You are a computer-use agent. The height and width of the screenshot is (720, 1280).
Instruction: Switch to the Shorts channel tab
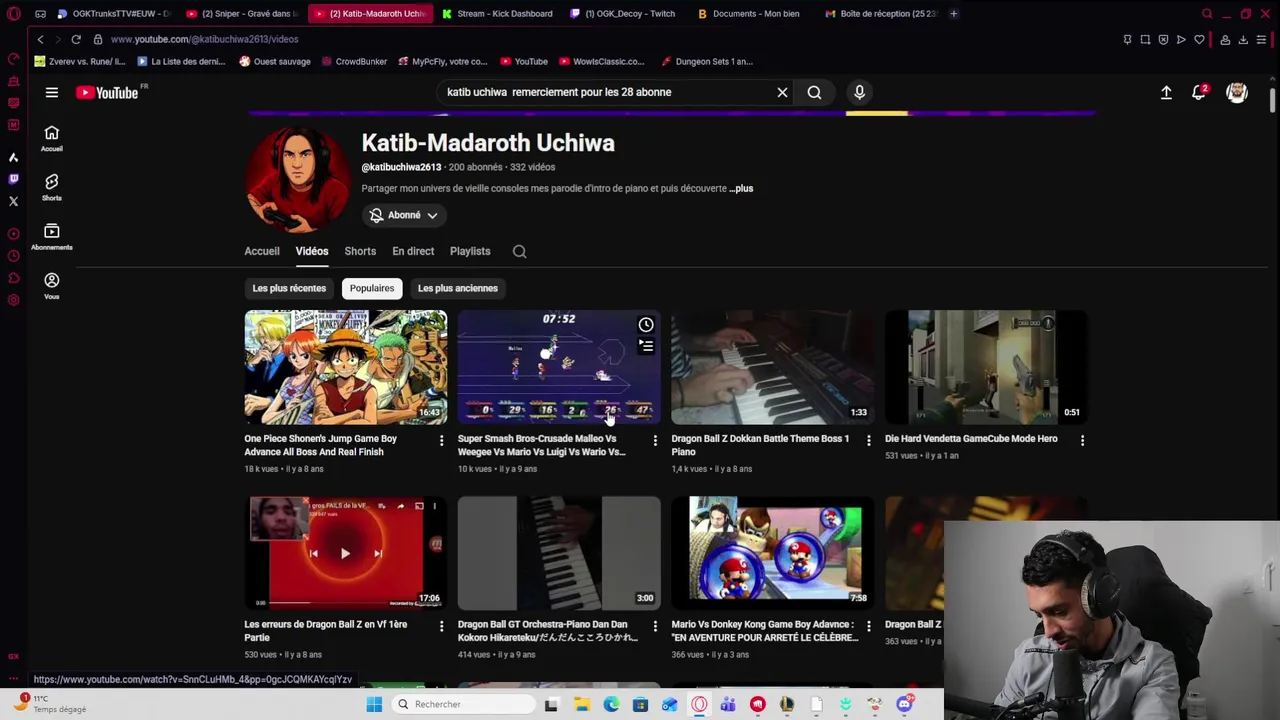point(360,251)
